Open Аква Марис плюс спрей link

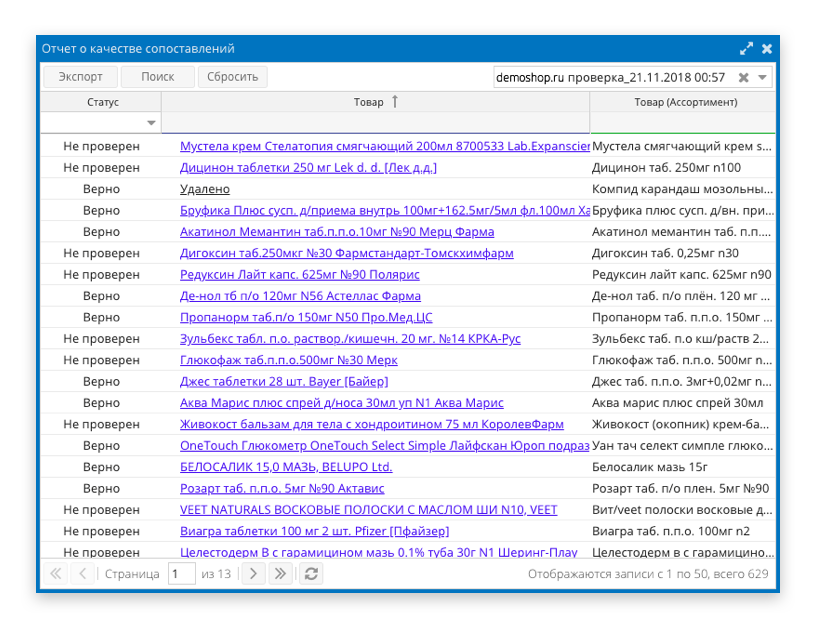pos(342,403)
